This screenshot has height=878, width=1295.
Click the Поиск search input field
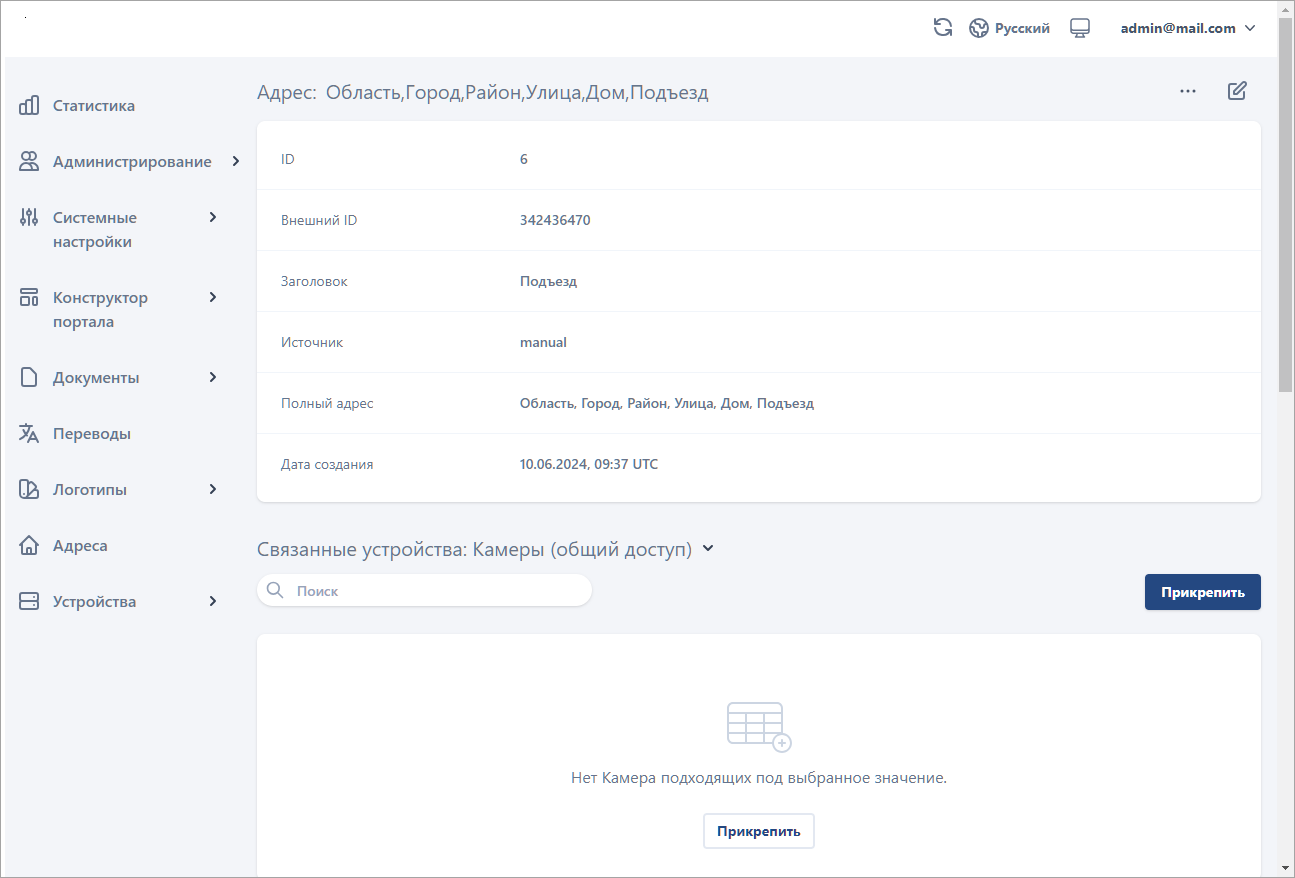point(435,591)
